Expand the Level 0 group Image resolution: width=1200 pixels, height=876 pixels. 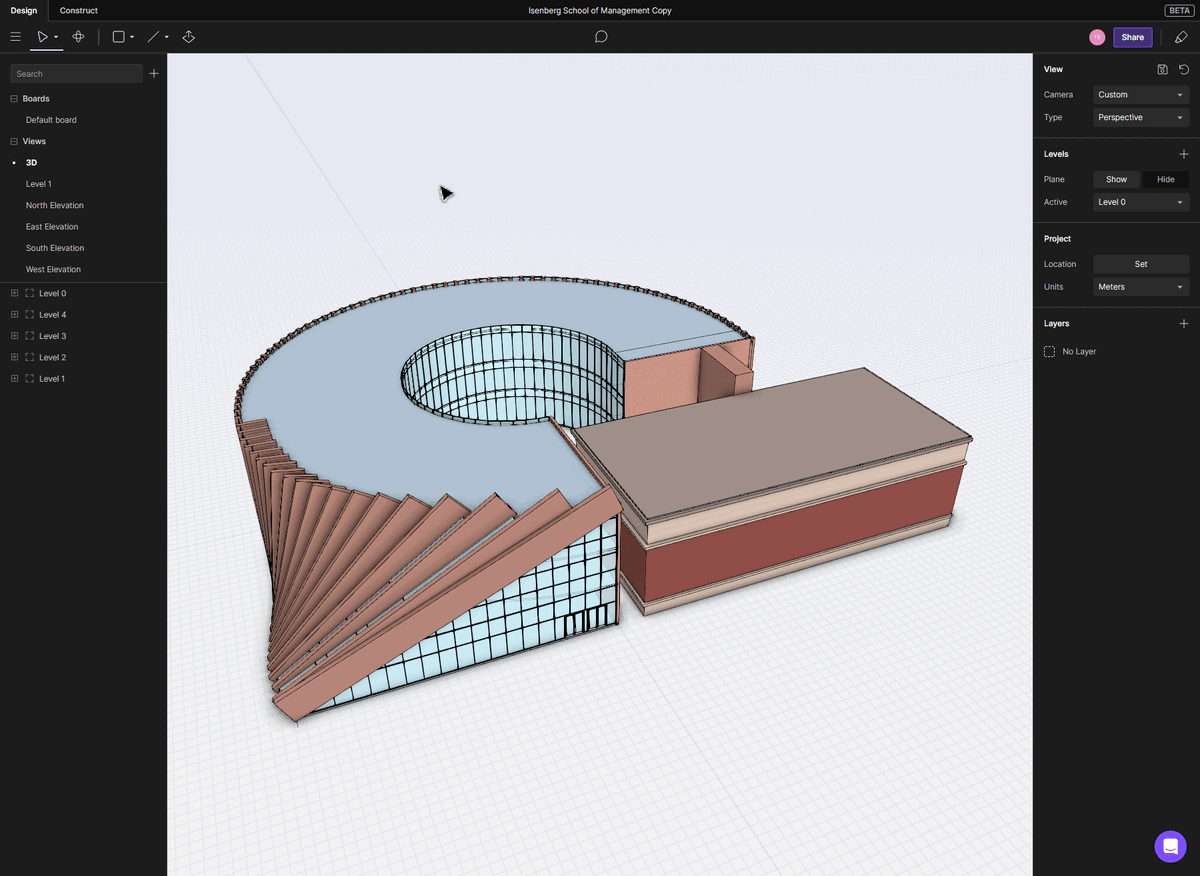[14, 293]
